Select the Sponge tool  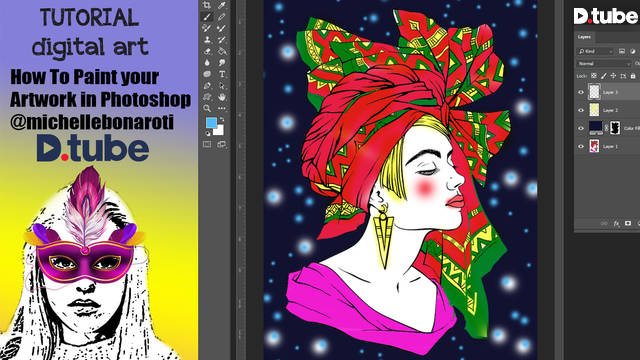coord(207,74)
